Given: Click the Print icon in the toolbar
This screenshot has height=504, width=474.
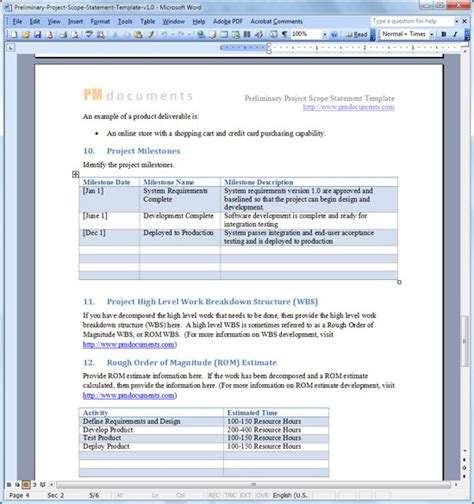Looking at the screenshot, I should click(x=63, y=34).
